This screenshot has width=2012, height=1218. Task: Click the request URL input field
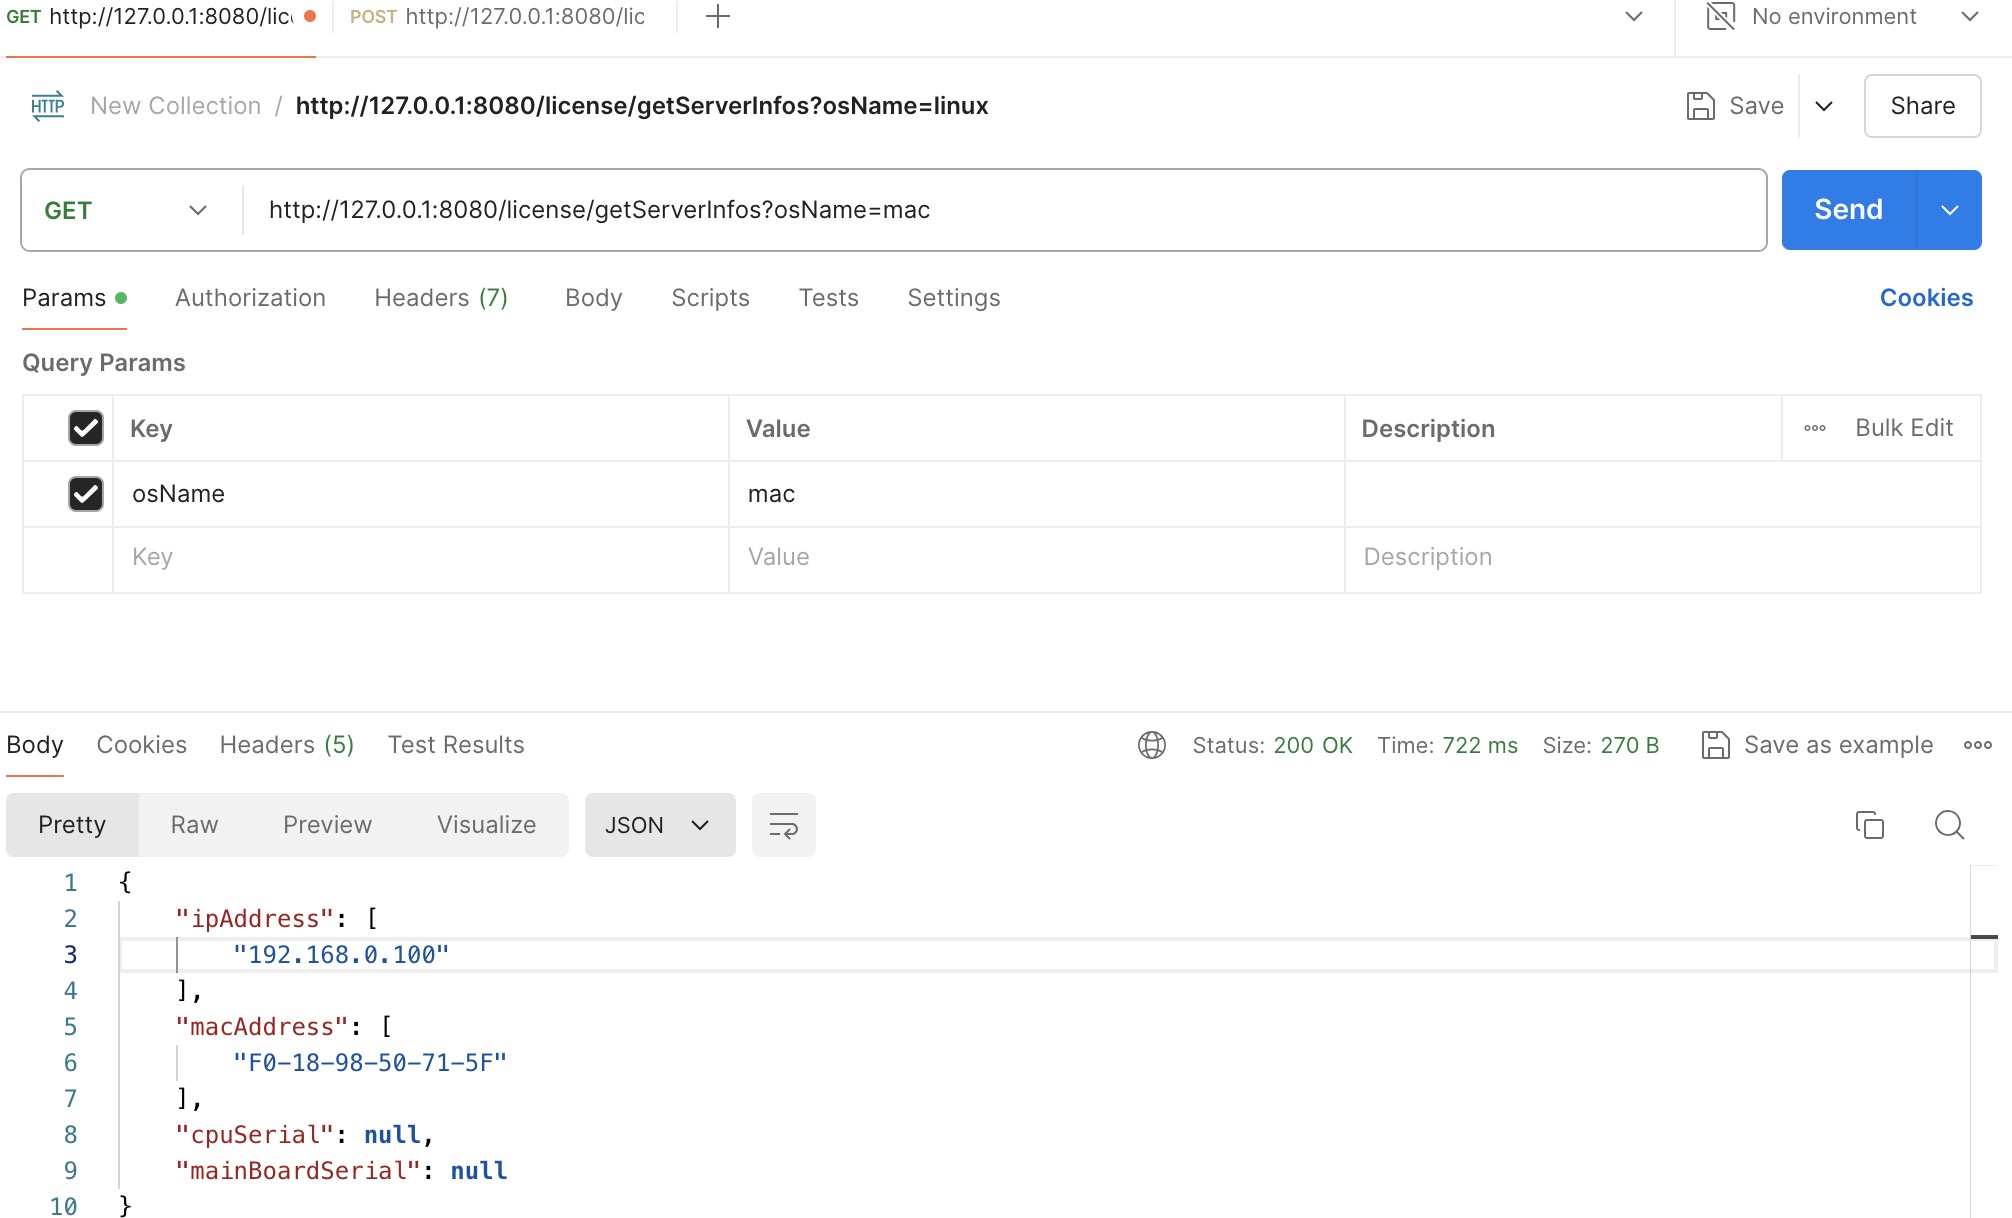coord(1000,210)
